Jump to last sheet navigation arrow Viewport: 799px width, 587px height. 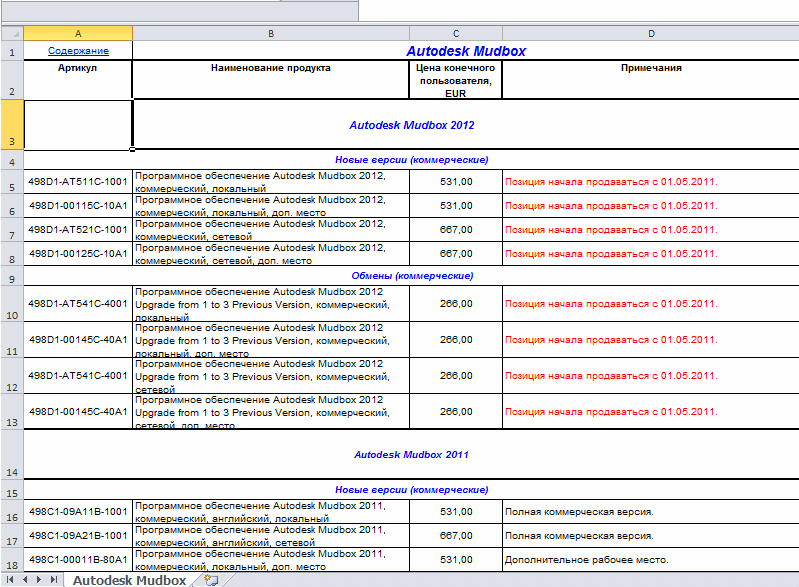point(54,579)
